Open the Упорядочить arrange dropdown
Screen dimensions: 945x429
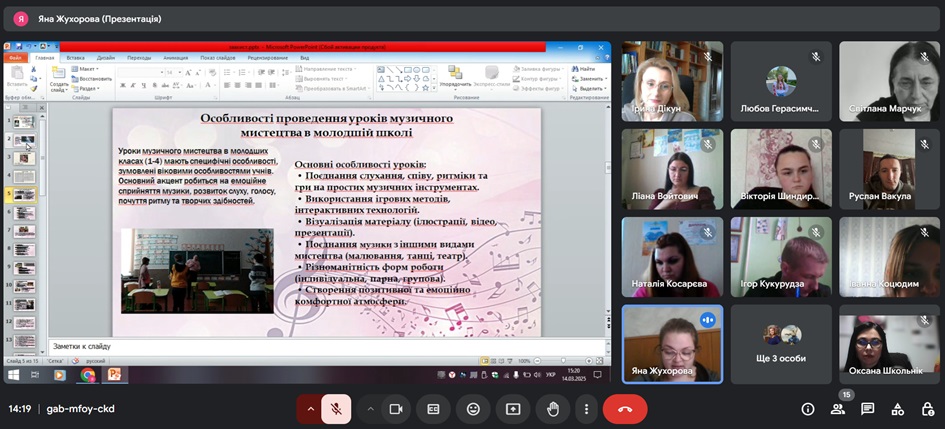[x=455, y=77]
